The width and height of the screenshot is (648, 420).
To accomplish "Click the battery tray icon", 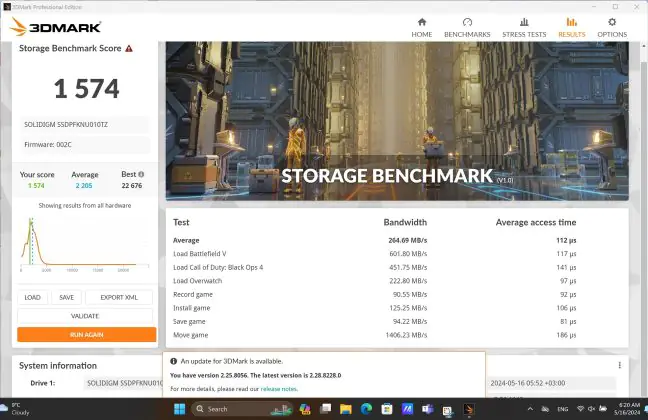I will (603, 409).
